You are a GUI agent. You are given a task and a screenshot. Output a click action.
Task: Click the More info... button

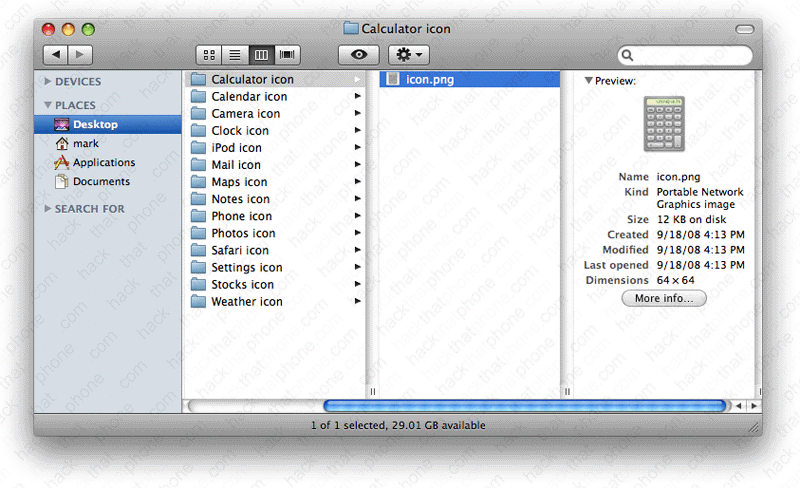[x=664, y=298]
